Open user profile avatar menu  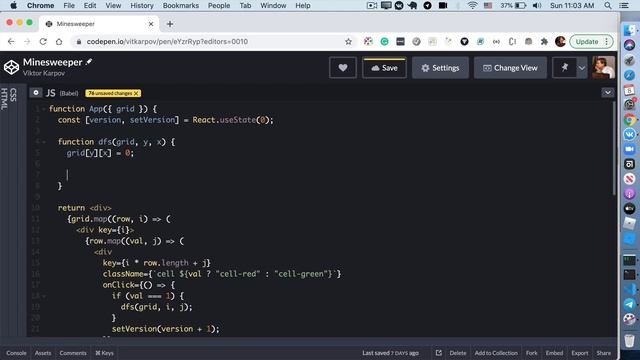(x=603, y=67)
